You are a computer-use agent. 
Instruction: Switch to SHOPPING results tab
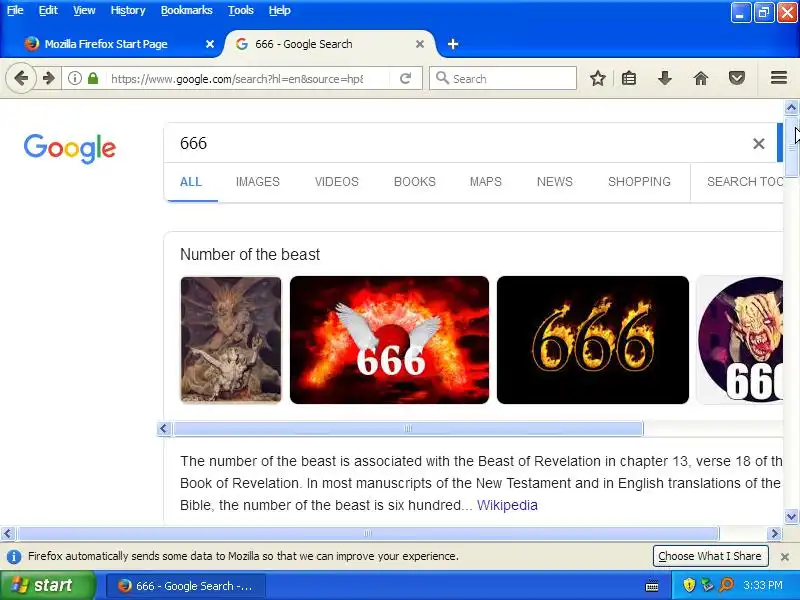639,182
